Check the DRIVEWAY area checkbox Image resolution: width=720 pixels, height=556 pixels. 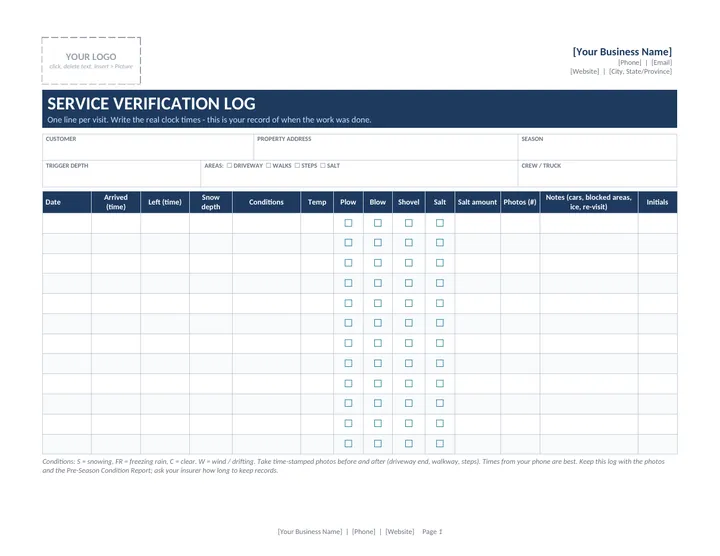229,165
